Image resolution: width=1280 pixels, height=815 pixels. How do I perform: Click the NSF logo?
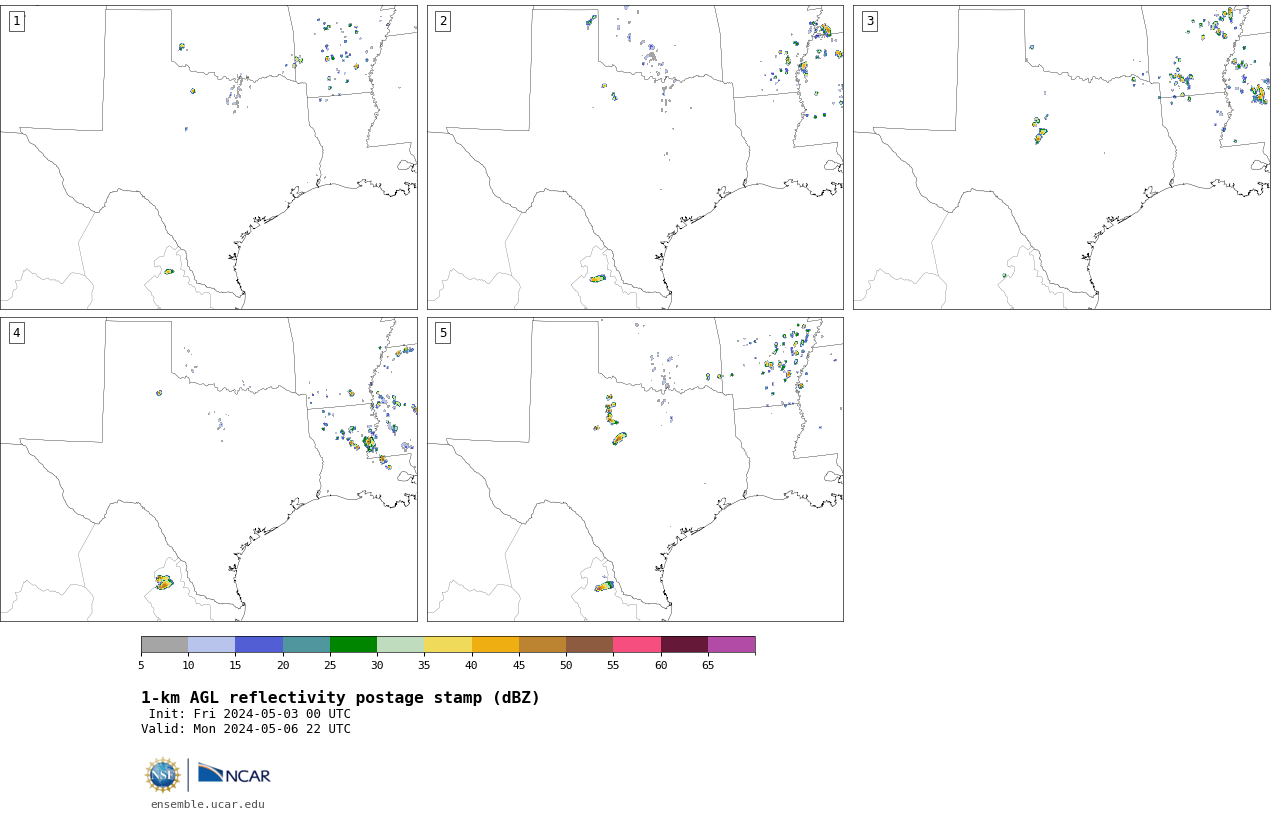163,775
